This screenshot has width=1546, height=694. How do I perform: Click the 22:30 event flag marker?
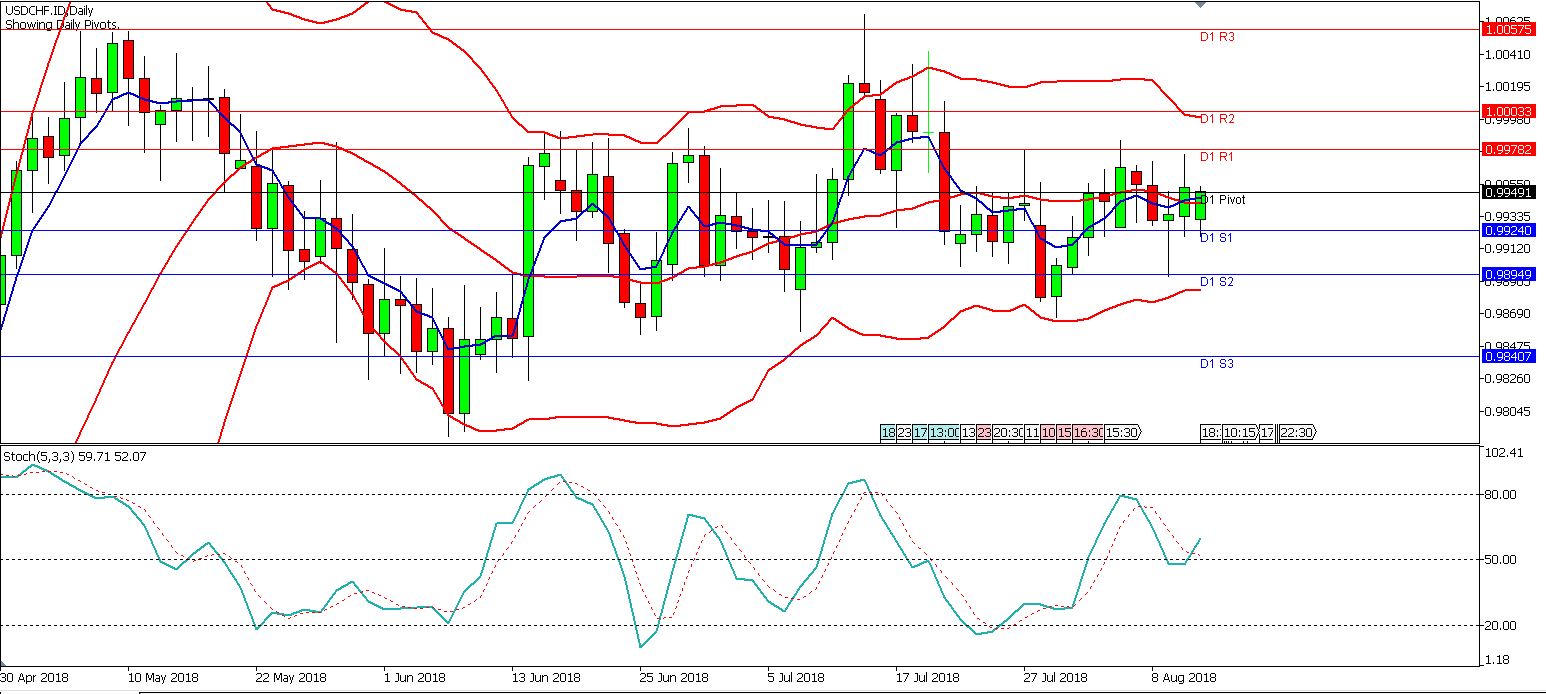click(x=1296, y=433)
